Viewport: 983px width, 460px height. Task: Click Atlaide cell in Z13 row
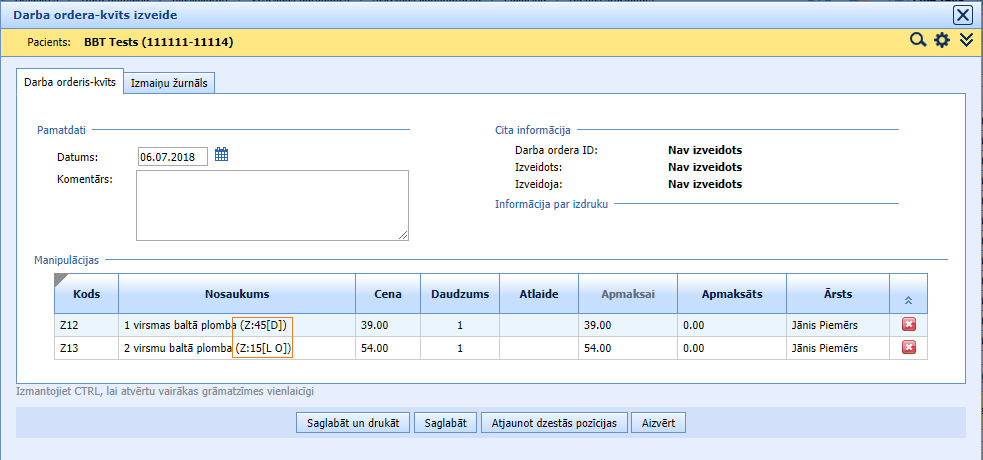pyautogui.click(x=538, y=347)
